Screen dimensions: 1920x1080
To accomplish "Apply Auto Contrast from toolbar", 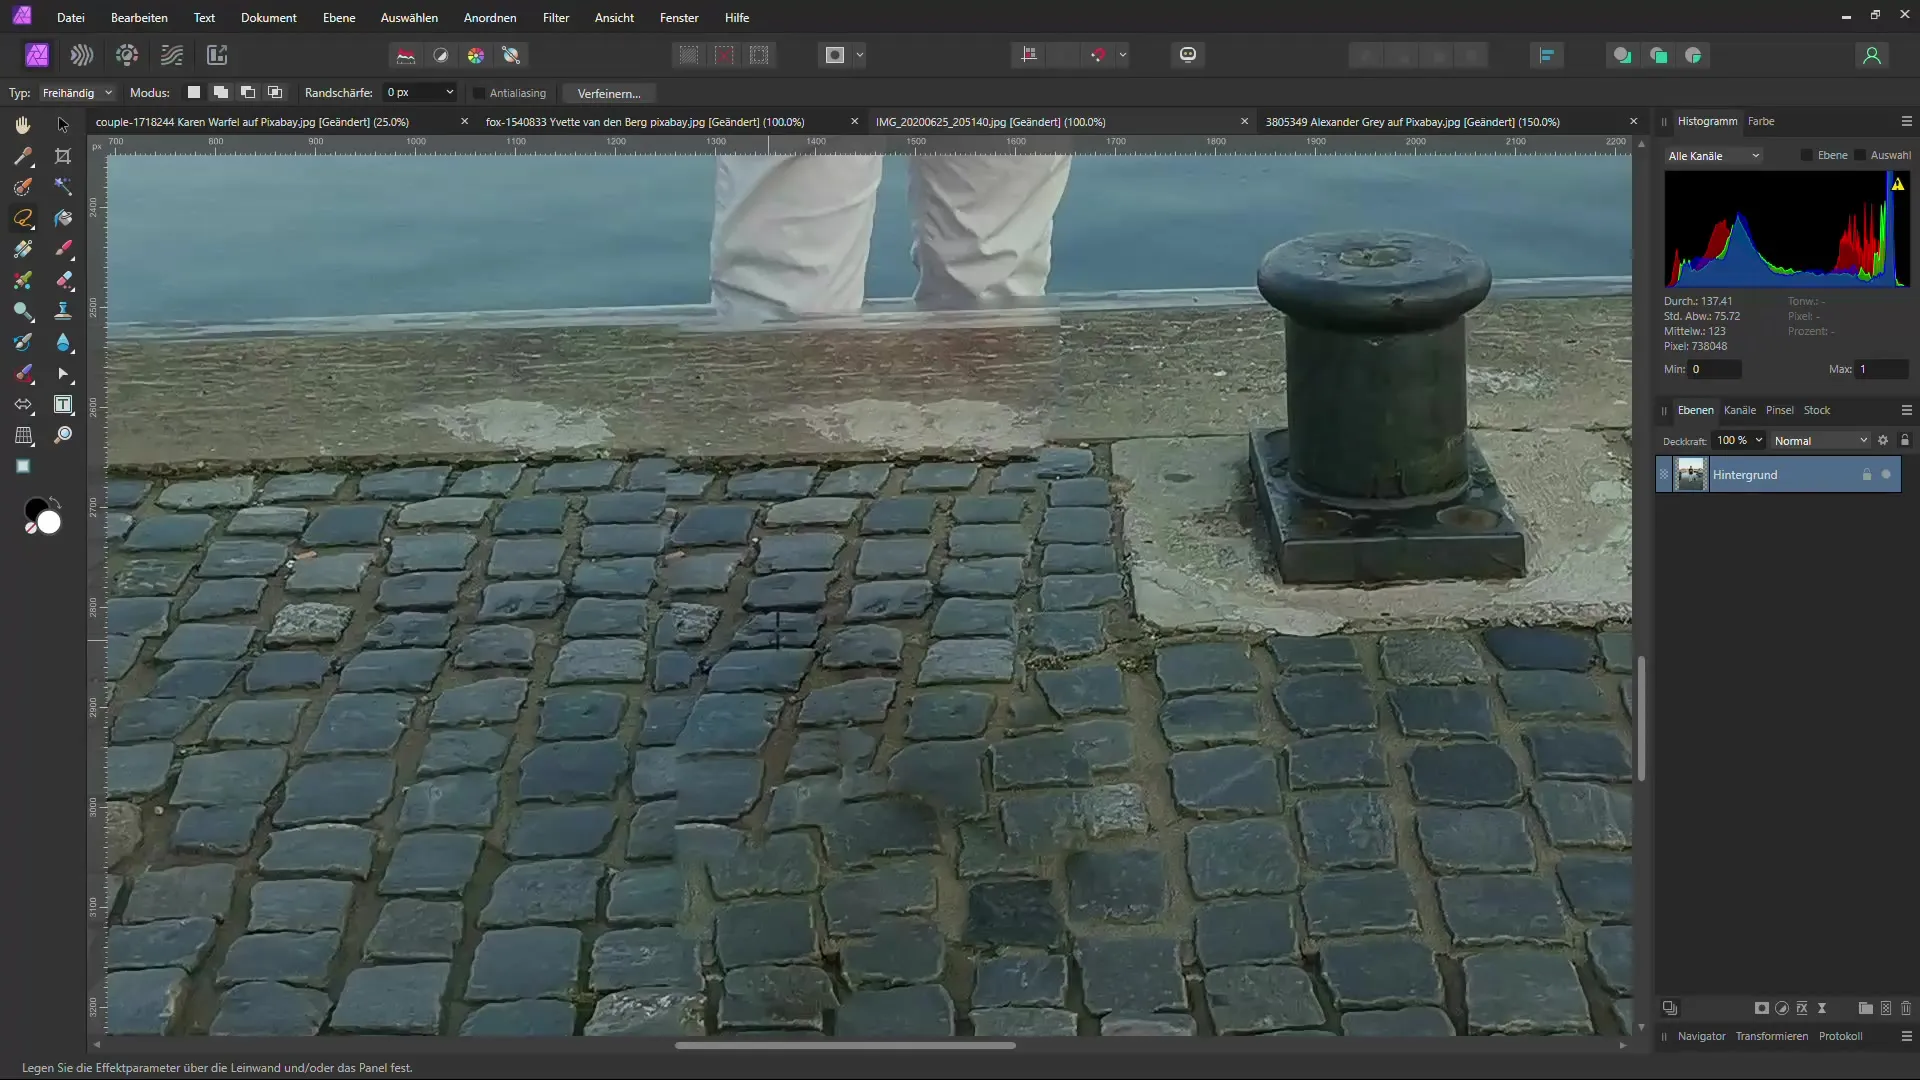I will click(441, 55).
